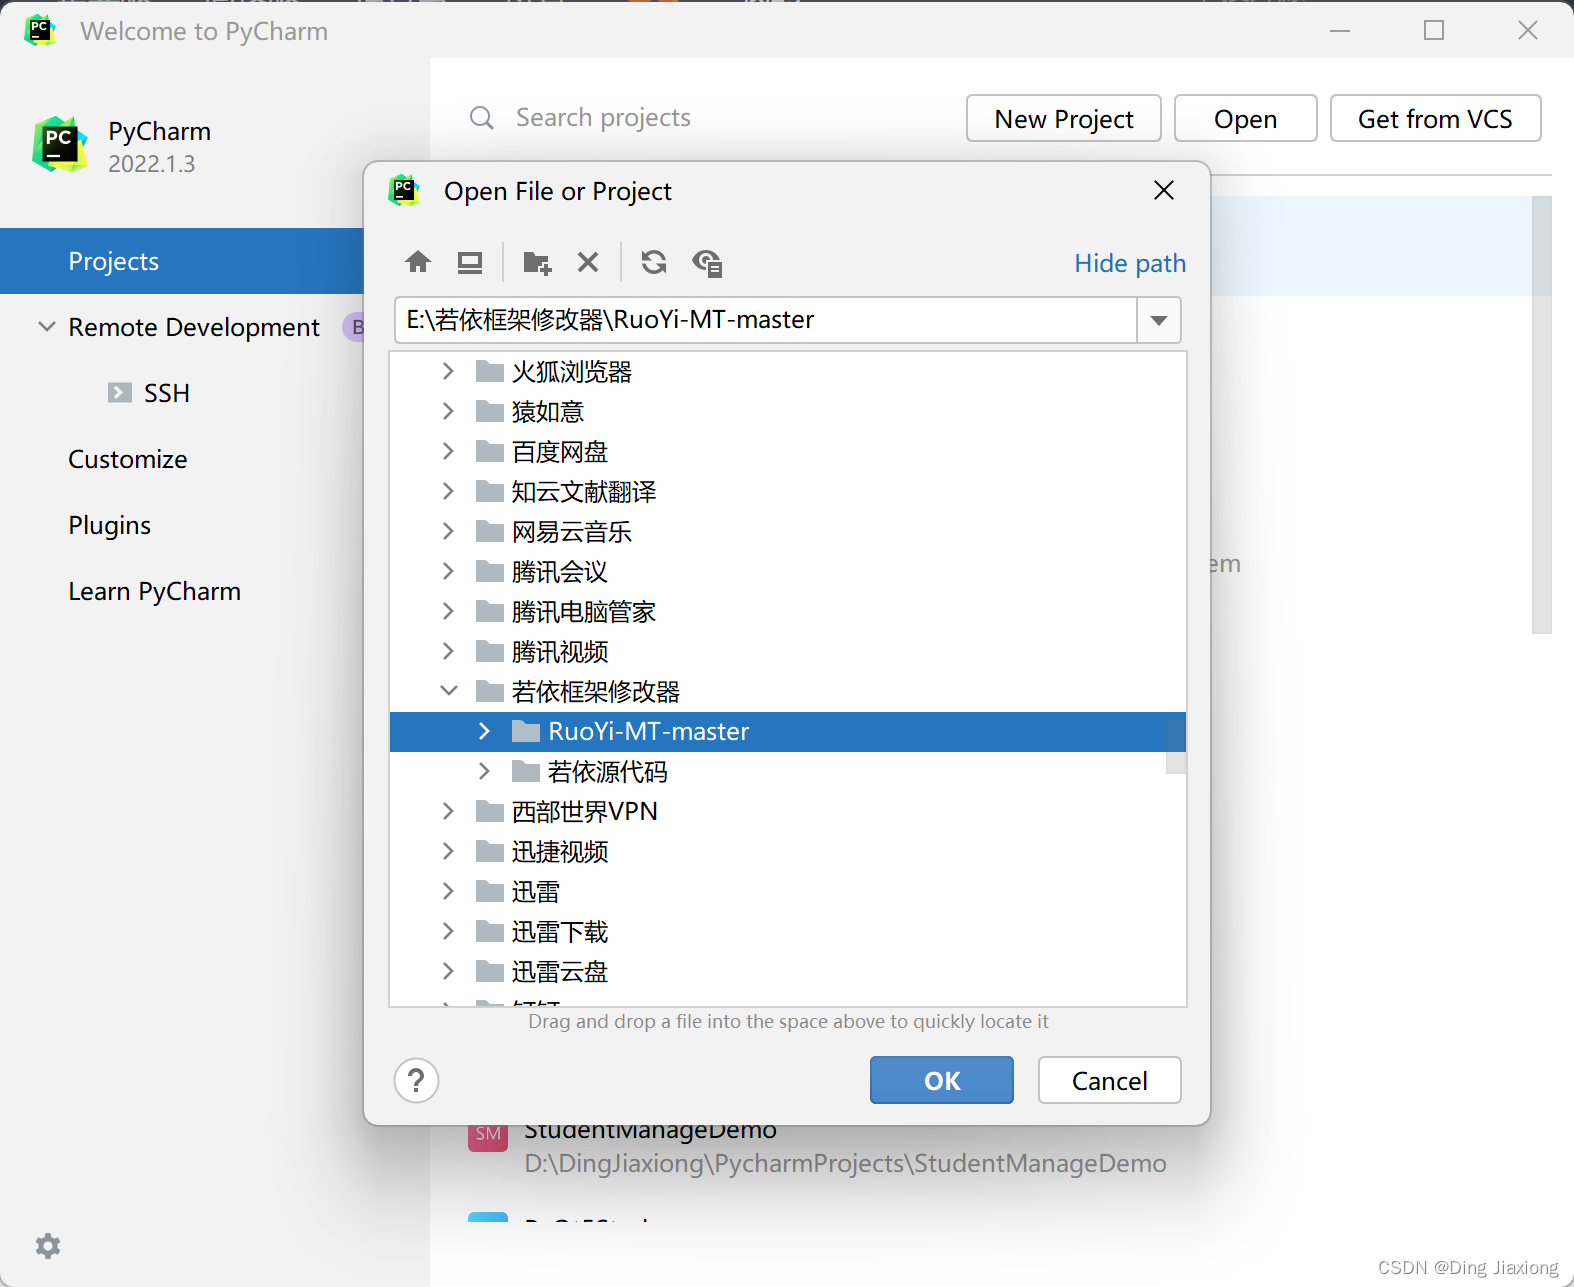Click the Search projects field
The width and height of the screenshot is (1574, 1287).
pyautogui.click(x=603, y=118)
